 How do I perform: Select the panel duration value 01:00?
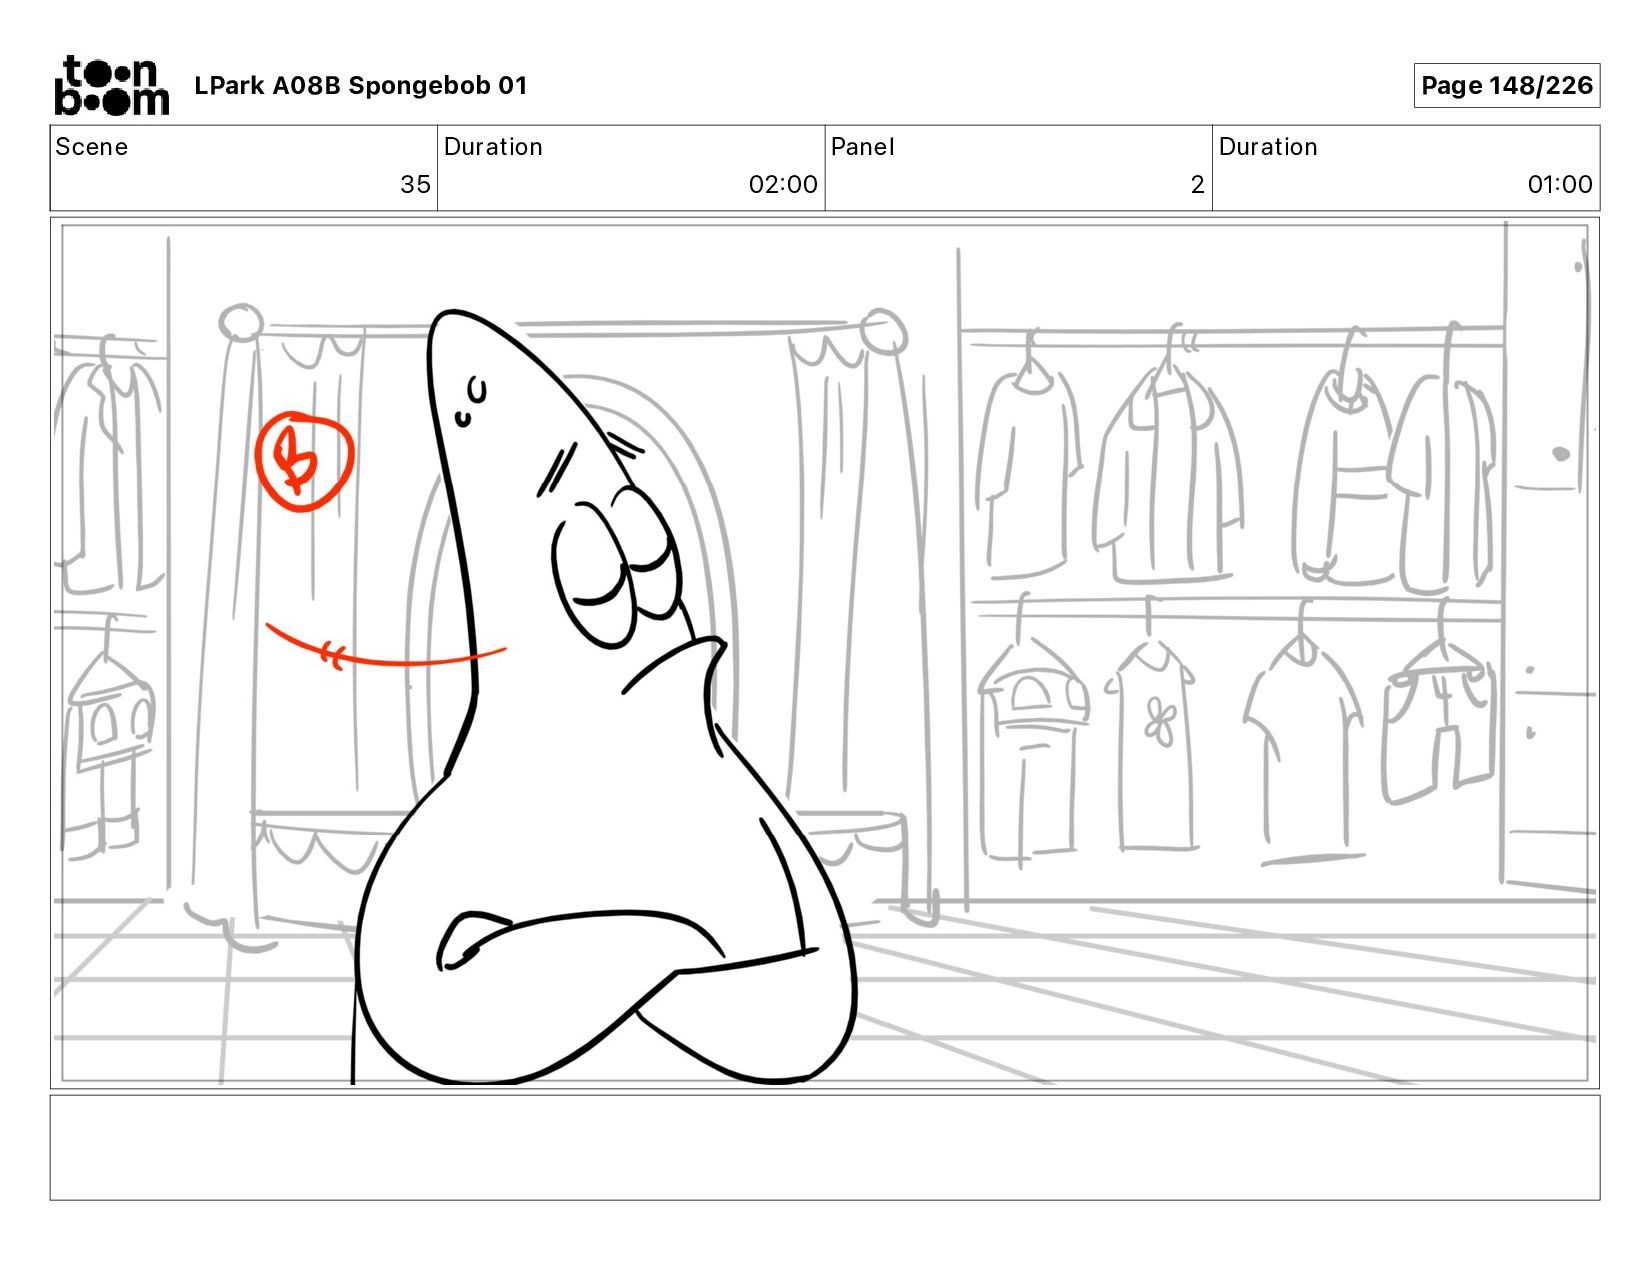1560,184
